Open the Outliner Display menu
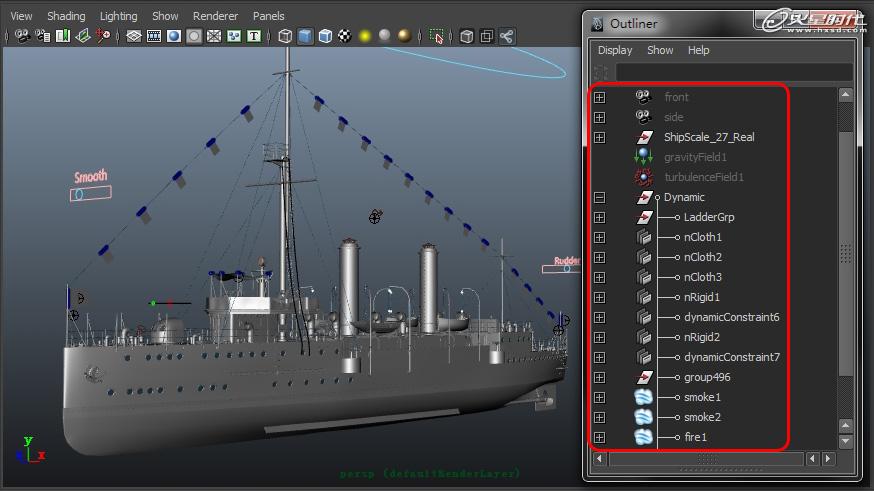Screen dimensions: 874x491 615,50
